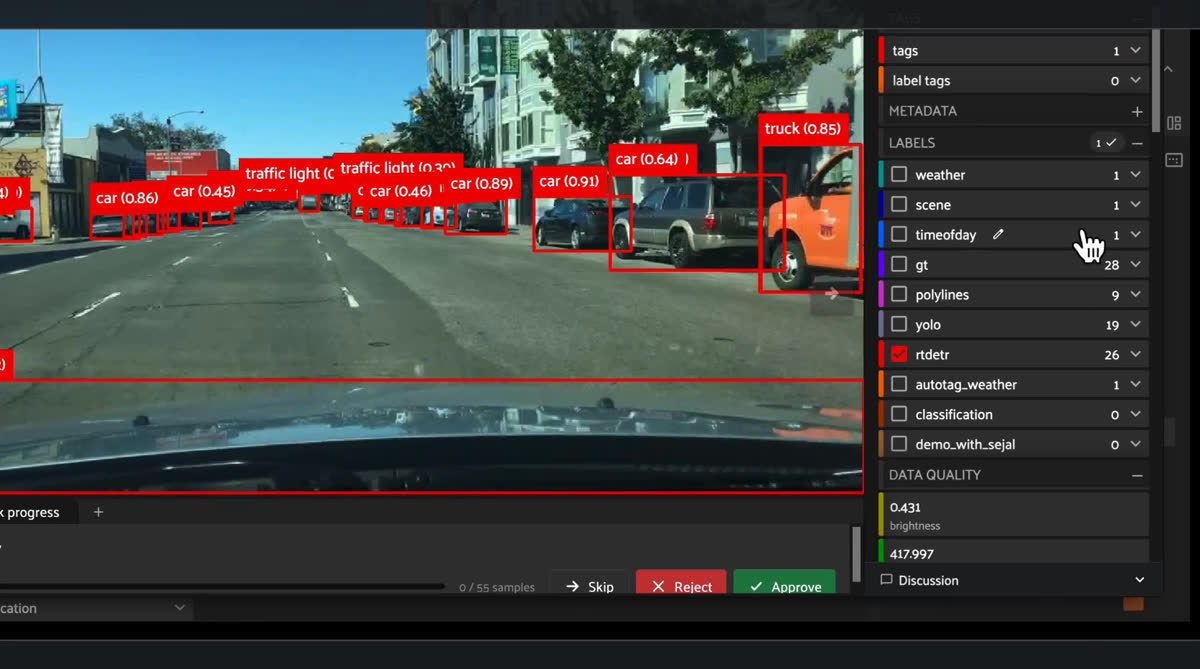The width and height of the screenshot is (1200, 669).
Task: Collapse the DATA QUALITY section
Action: (x=1137, y=475)
